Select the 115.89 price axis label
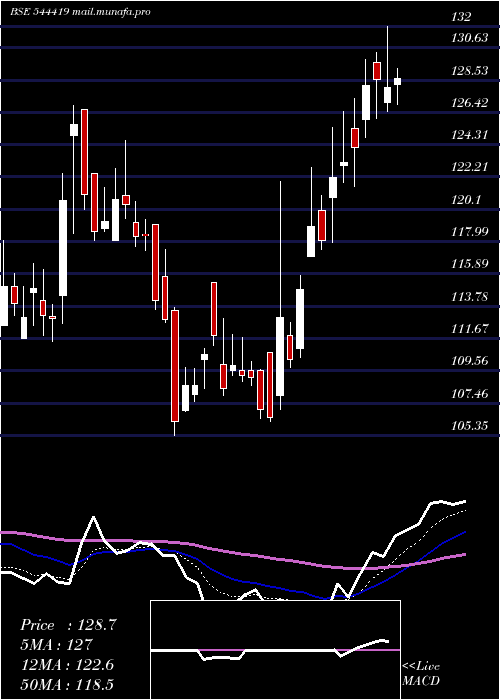The height and width of the screenshot is (700, 500). pyautogui.click(x=470, y=264)
